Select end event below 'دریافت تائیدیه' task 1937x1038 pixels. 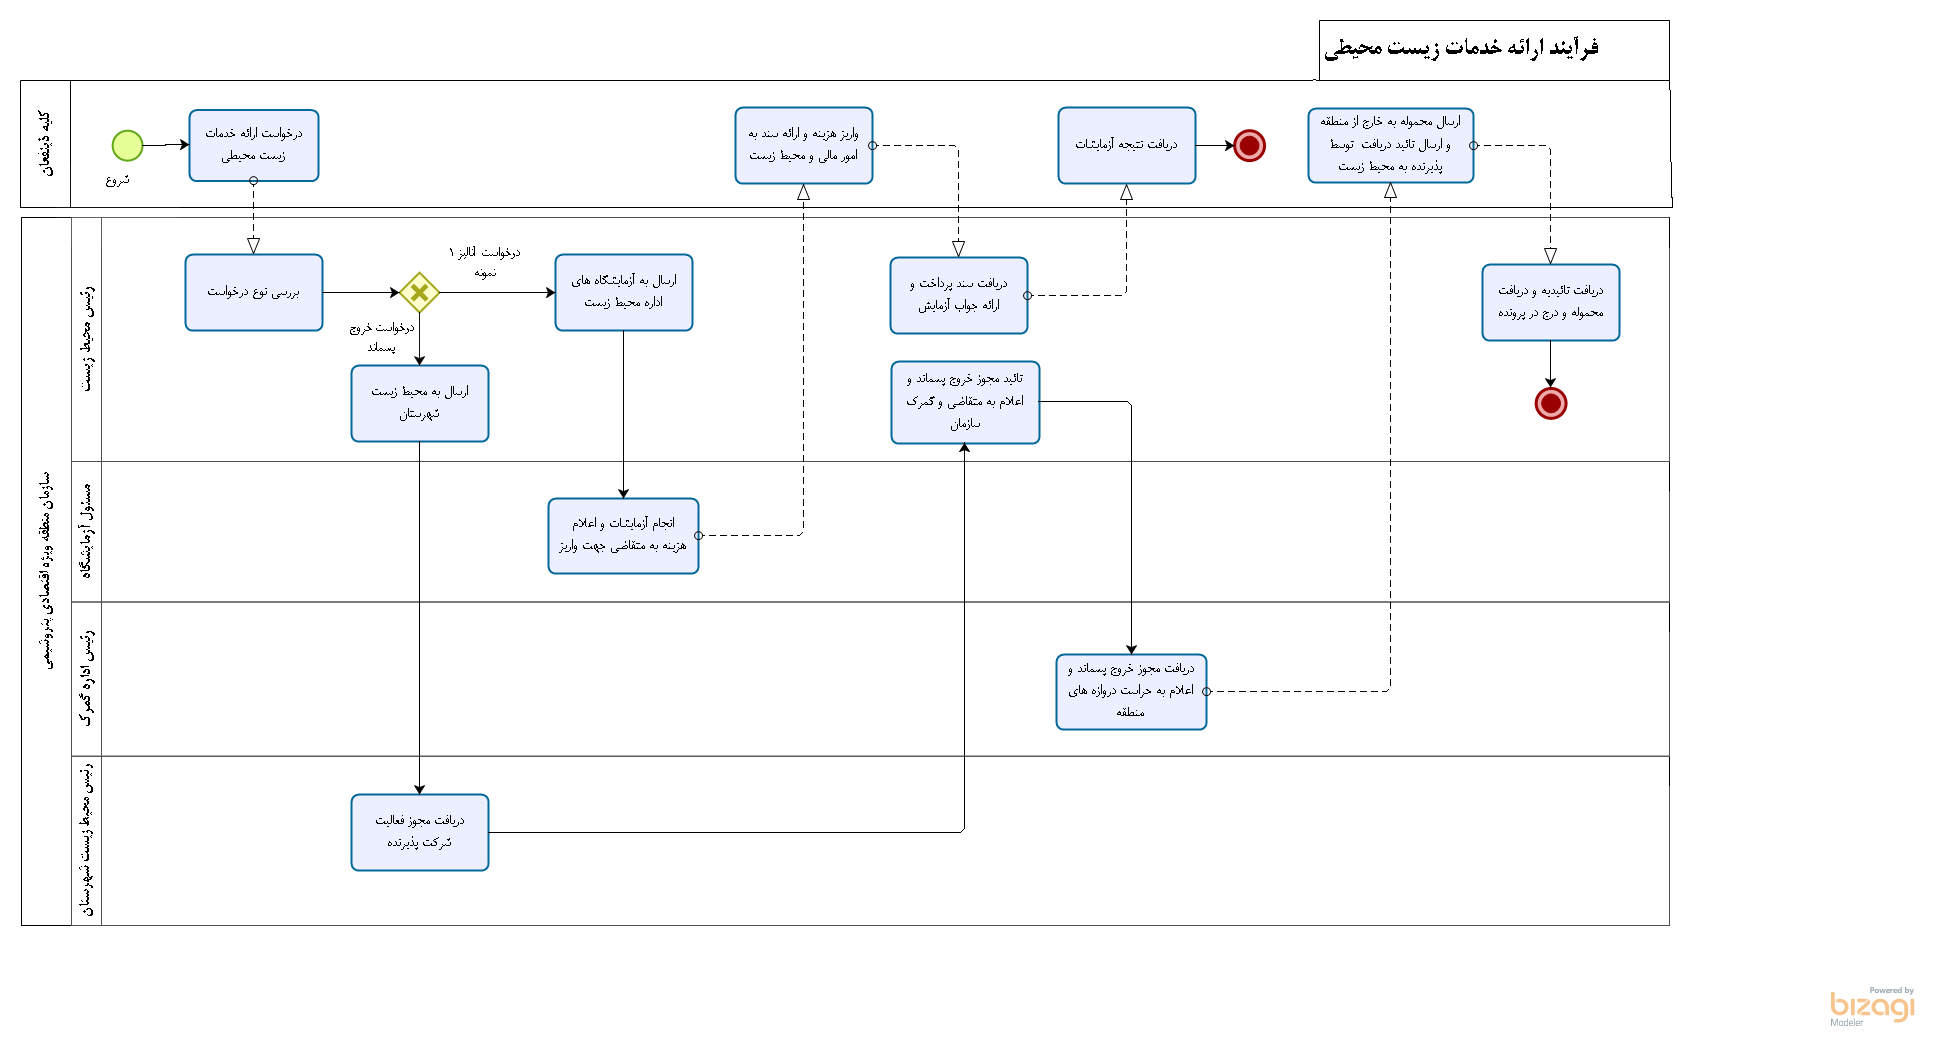1550,404
